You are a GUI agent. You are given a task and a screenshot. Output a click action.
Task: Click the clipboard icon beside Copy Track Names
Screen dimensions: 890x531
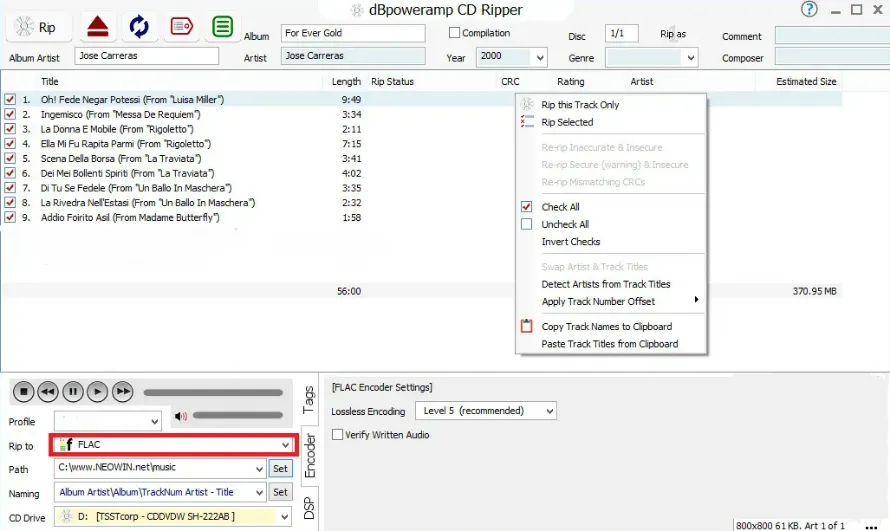(x=527, y=326)
